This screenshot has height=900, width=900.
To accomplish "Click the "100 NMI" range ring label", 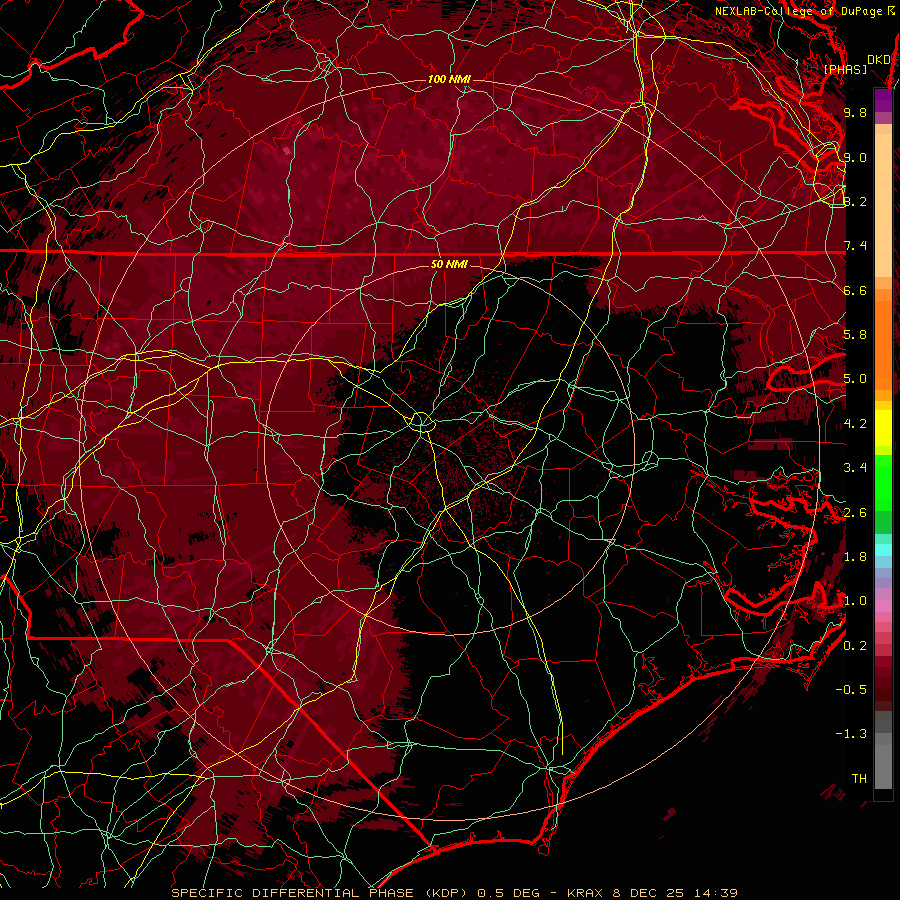I will 449,79.
